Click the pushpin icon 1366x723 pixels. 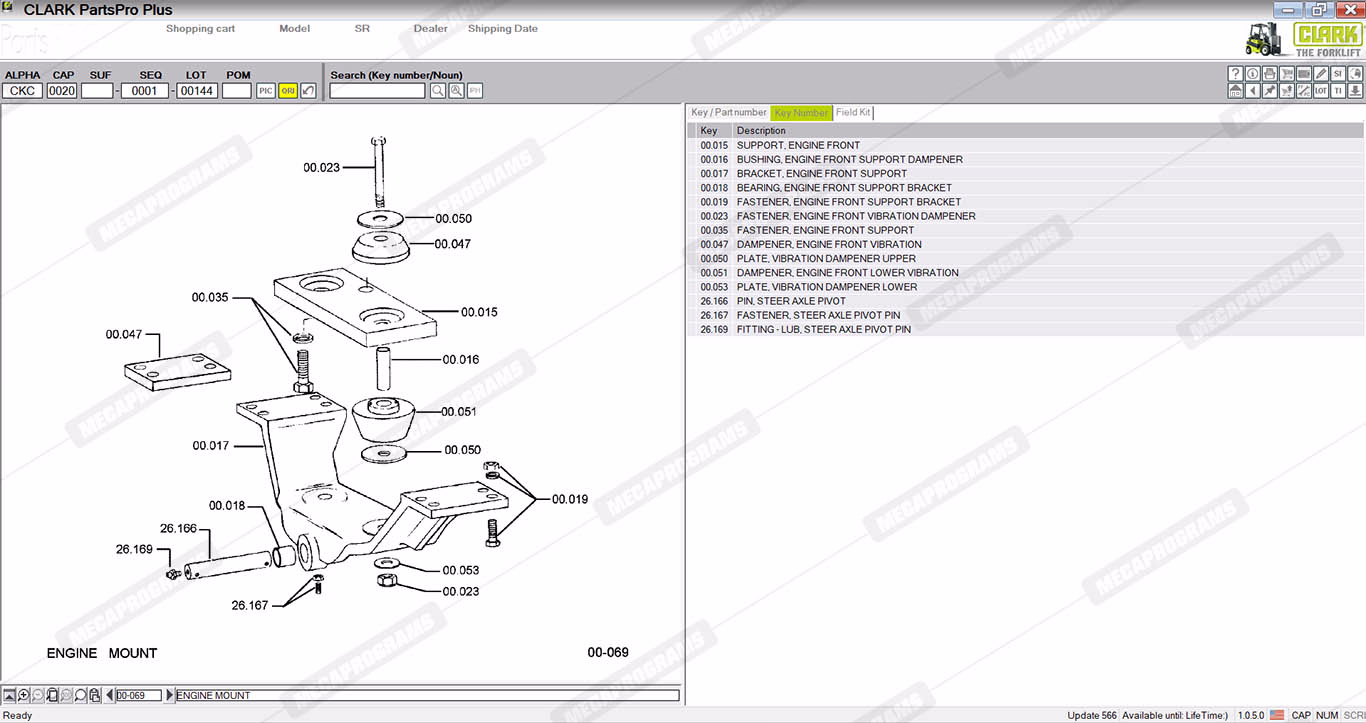[1269, 91]
